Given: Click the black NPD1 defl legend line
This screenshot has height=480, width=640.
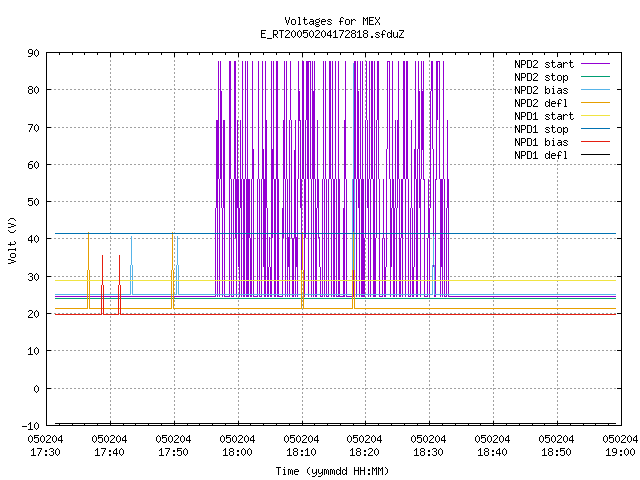Looking at the screenshot, I should tap(595, 155).
